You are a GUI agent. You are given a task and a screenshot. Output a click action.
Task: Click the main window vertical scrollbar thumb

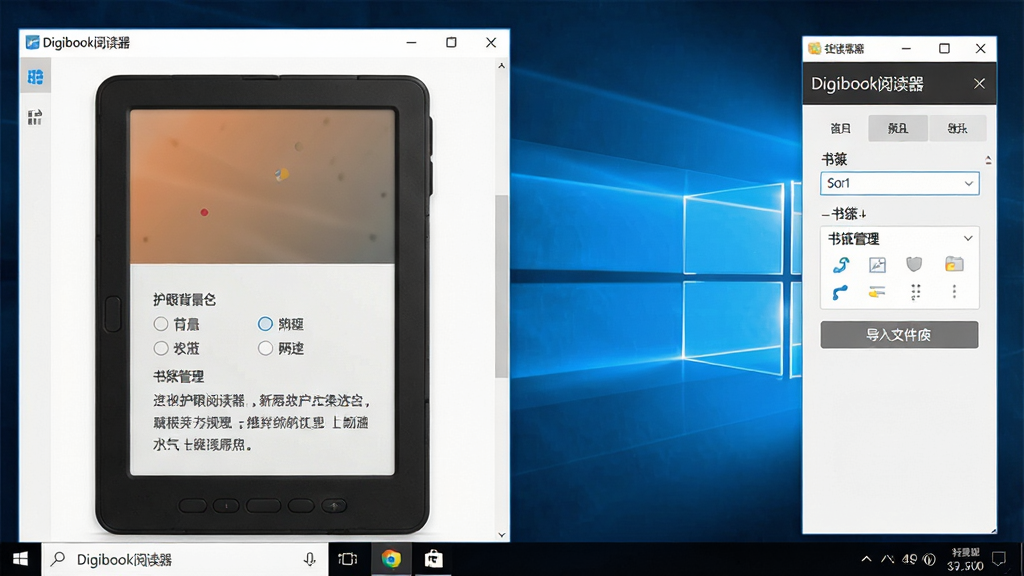(502, 286)
